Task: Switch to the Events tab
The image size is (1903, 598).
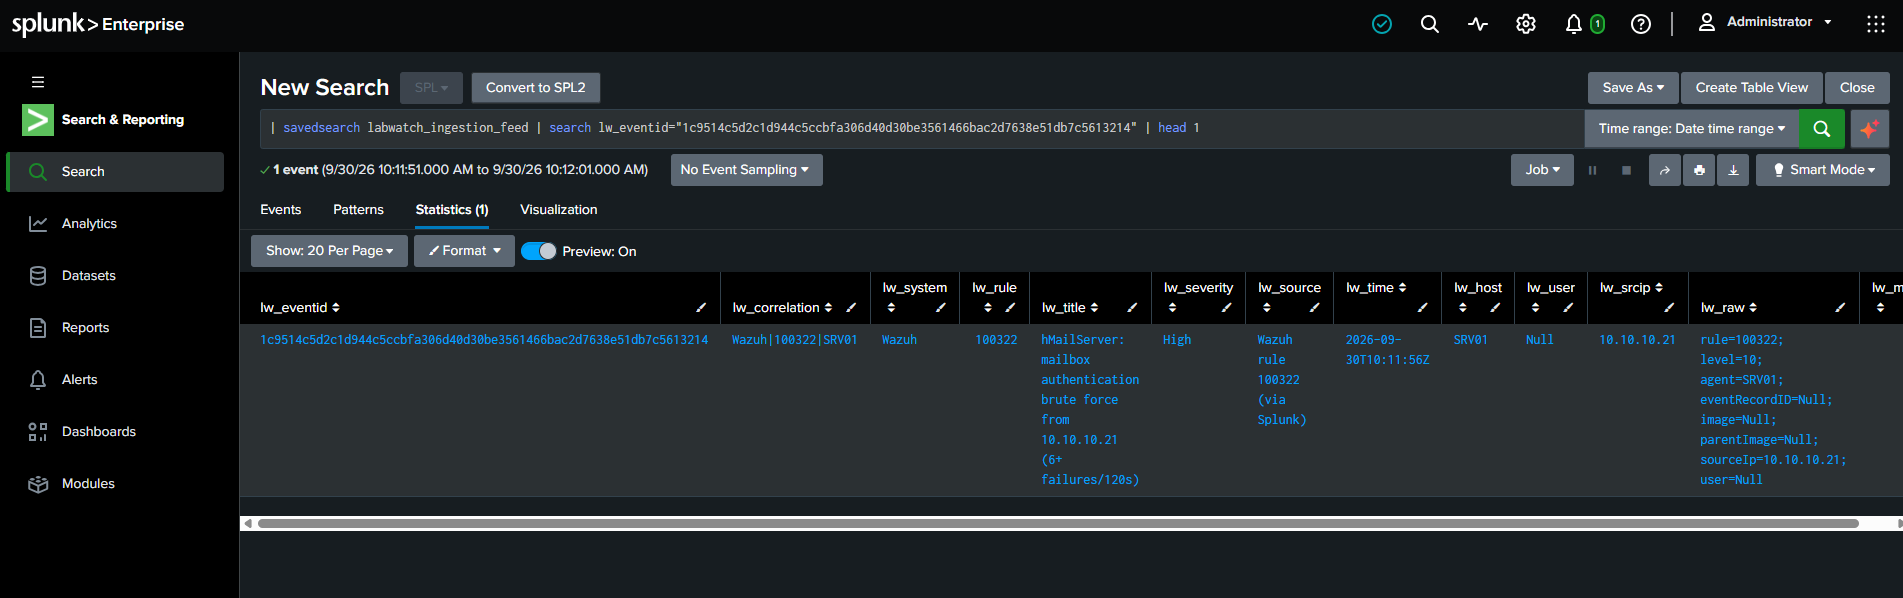Action: point(281,210)
